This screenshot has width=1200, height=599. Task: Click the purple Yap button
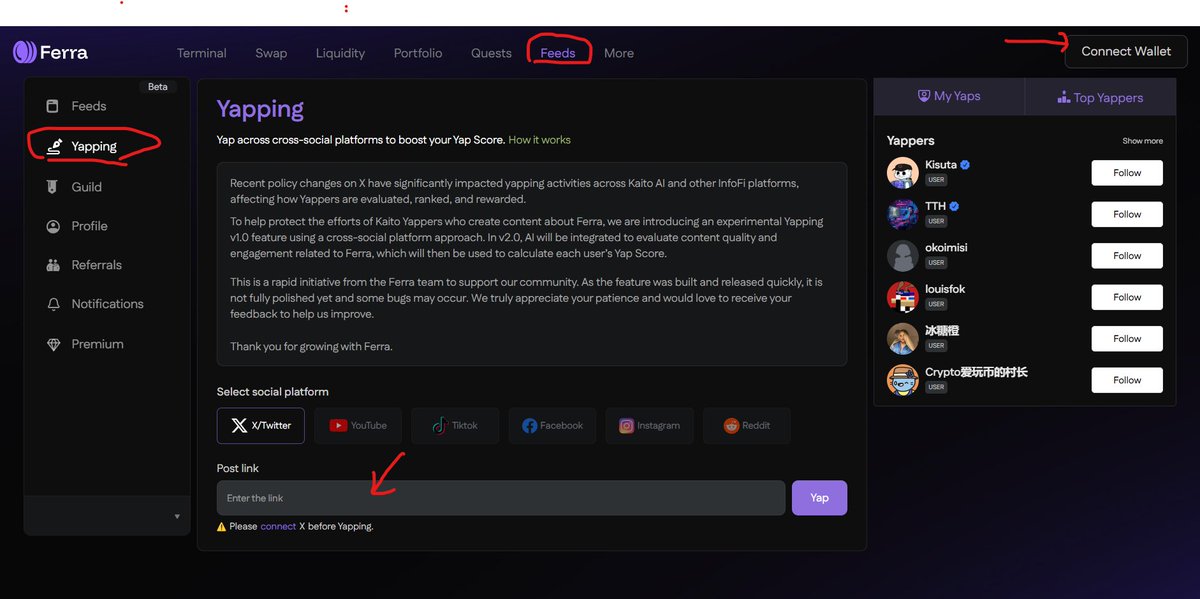click(819, 498)
